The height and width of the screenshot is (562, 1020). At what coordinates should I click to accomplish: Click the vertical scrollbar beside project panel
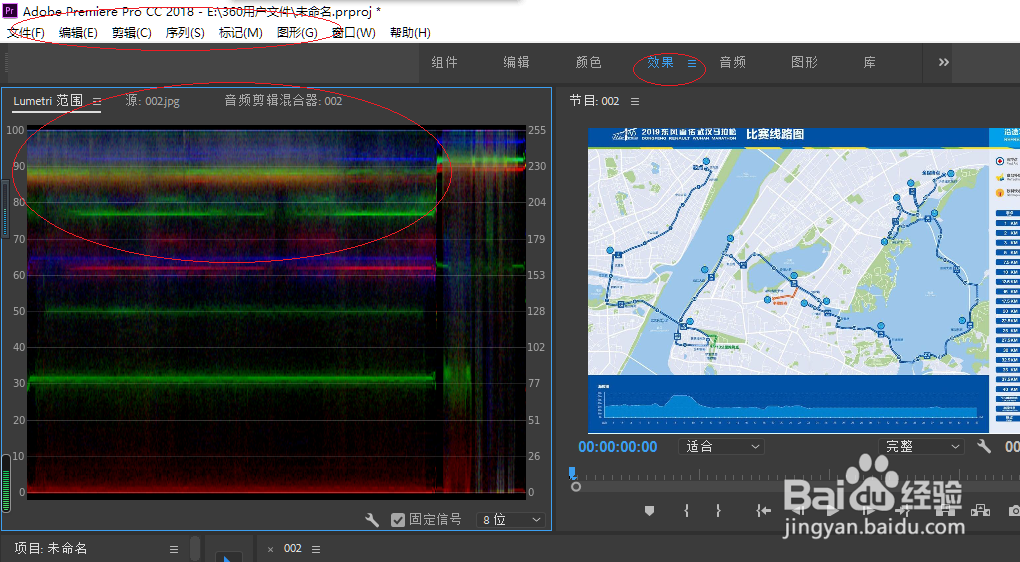(x=195, y=549)
